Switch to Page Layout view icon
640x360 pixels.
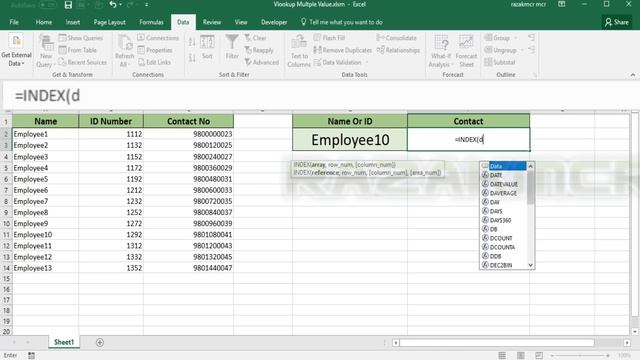(x=520, y=356)
